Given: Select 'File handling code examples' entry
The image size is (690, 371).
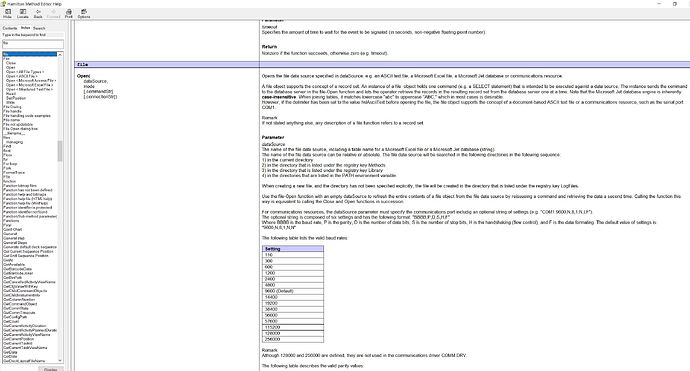Looking at the screenshot, I should 27,116.
